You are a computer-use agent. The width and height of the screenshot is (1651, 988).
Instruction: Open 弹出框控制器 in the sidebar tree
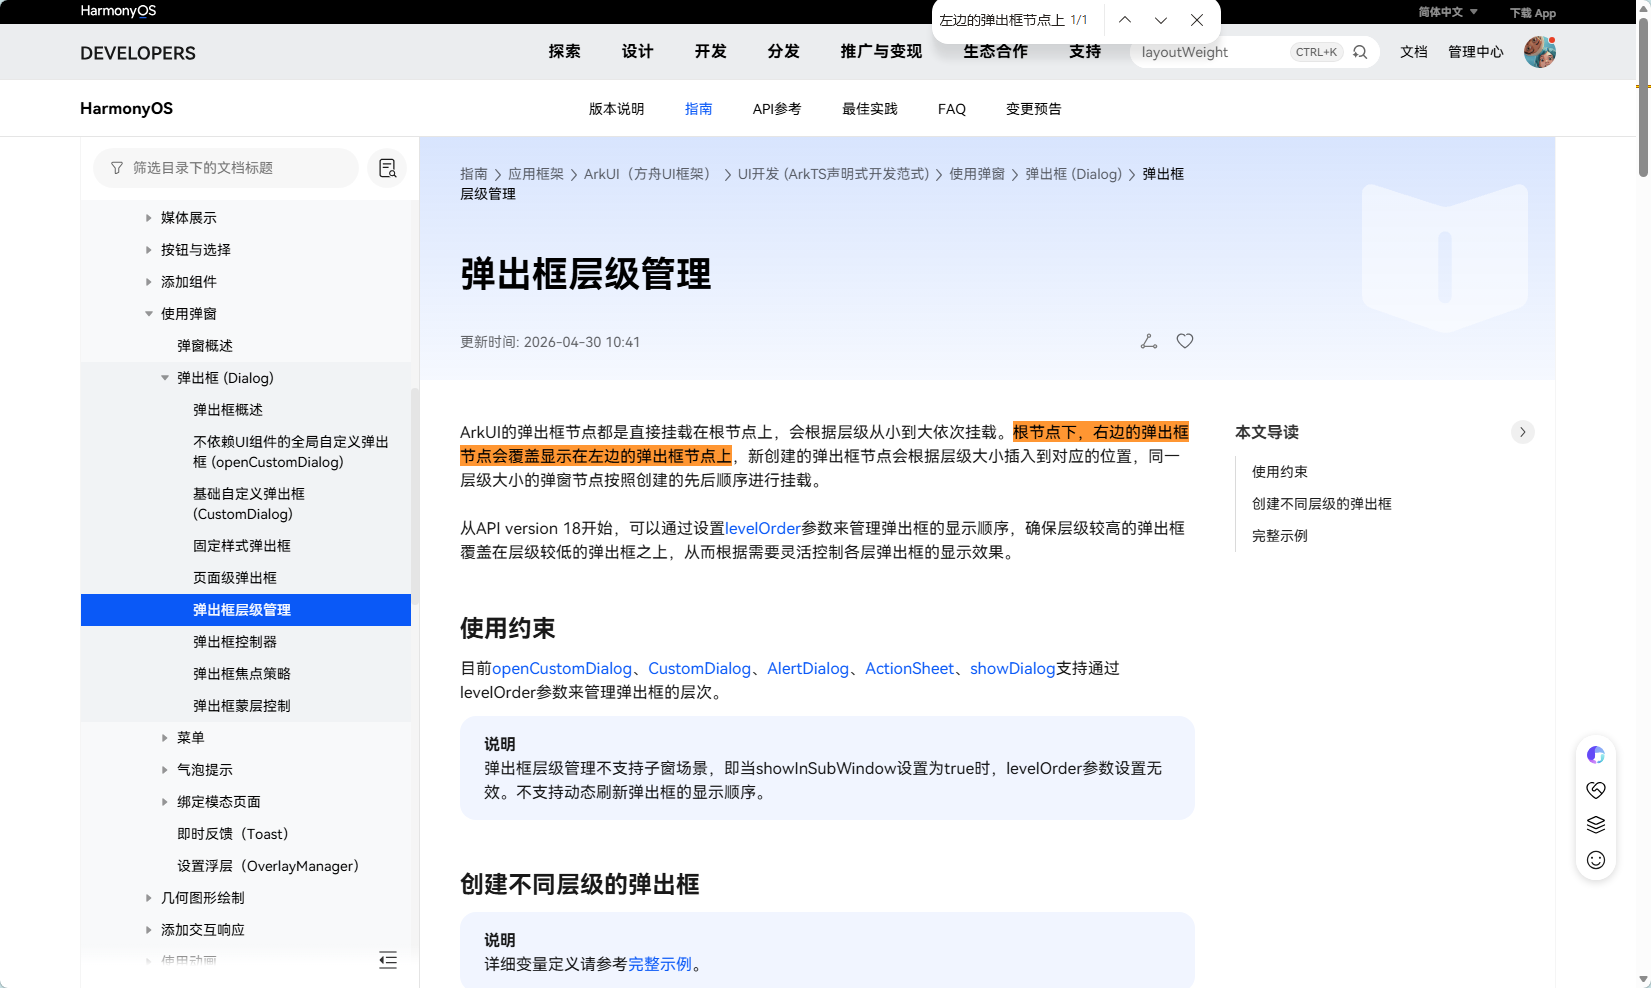click(235, 642)
